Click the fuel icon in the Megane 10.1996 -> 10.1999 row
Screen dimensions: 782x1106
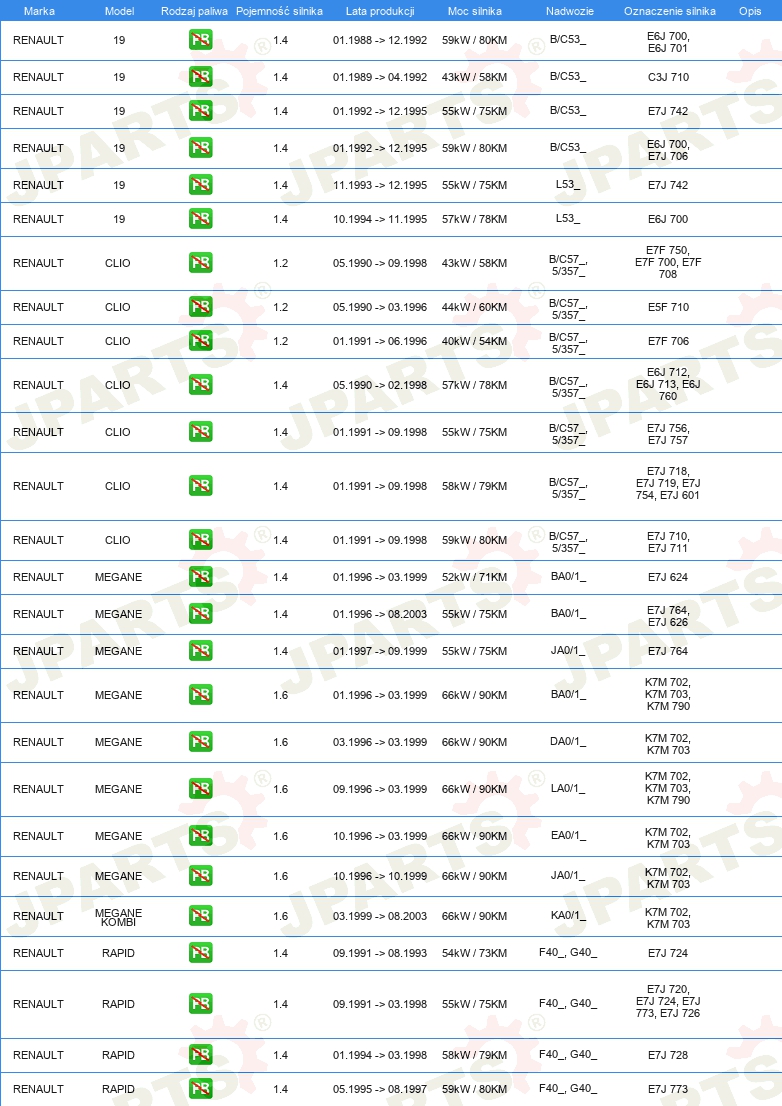201,876
